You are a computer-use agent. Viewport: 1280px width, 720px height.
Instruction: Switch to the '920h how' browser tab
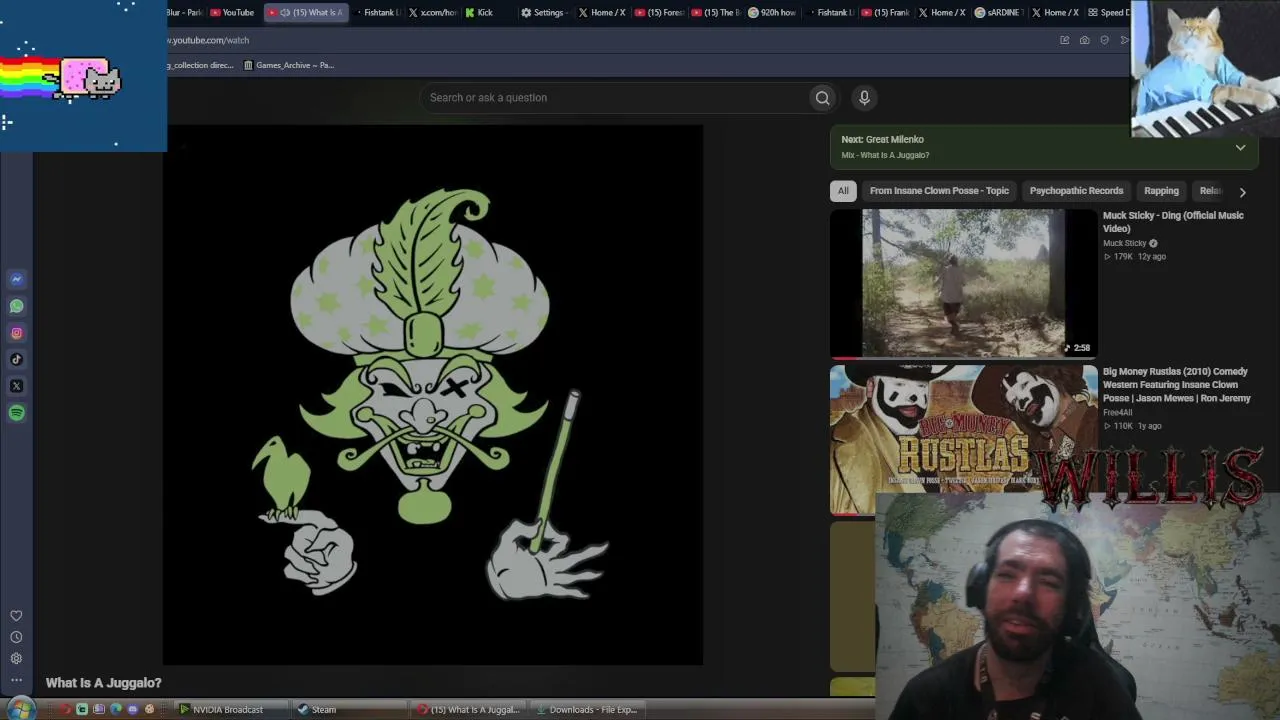click(773, 13)
